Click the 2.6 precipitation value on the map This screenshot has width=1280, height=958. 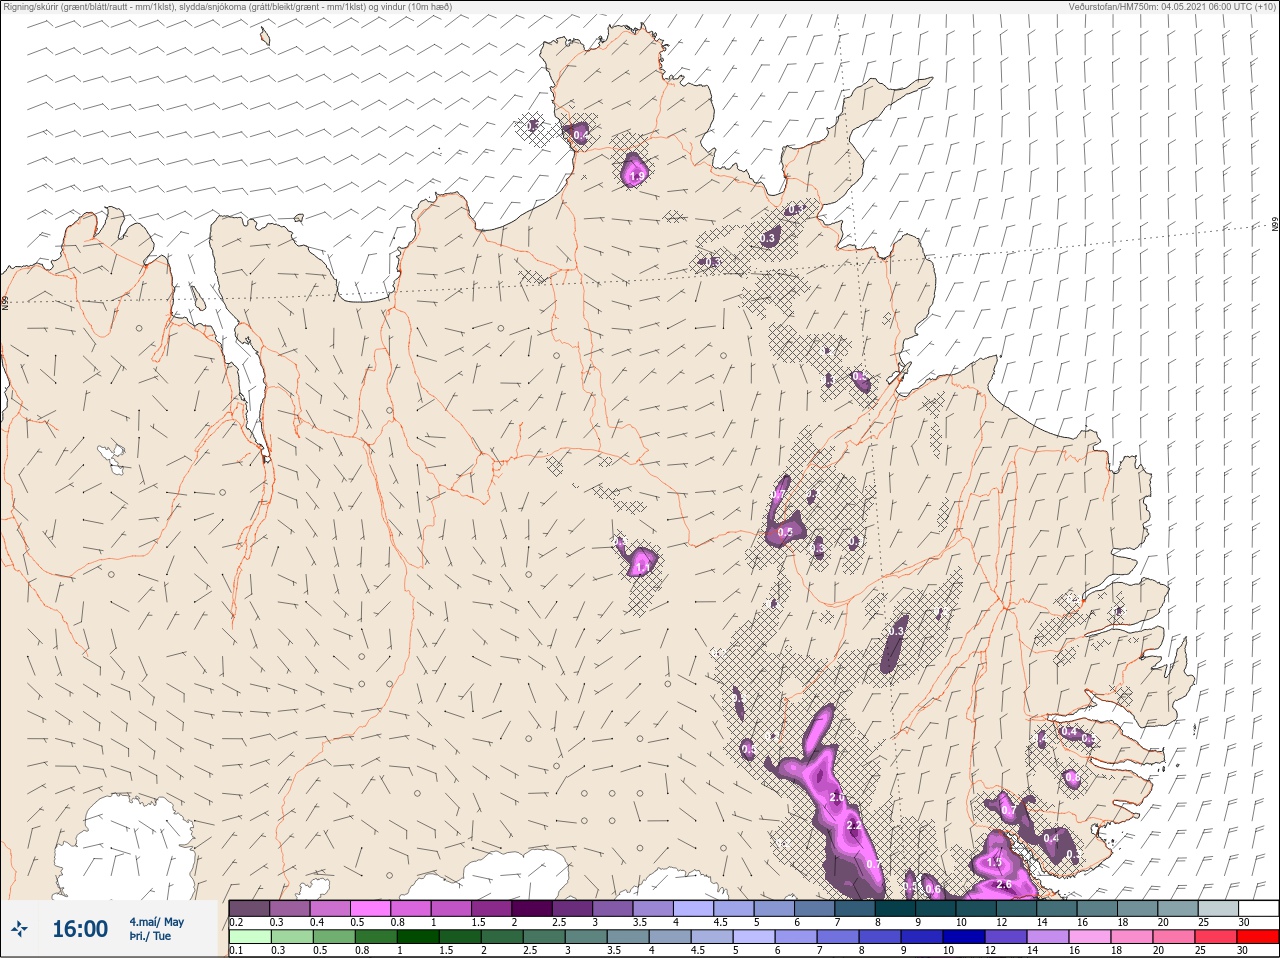pos(1004,884)
